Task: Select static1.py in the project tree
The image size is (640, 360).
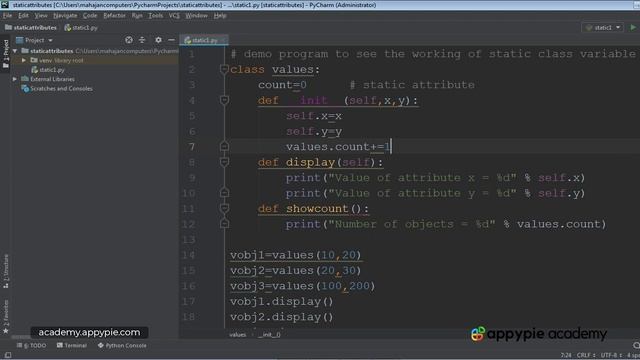Action: tap(48, 70)
